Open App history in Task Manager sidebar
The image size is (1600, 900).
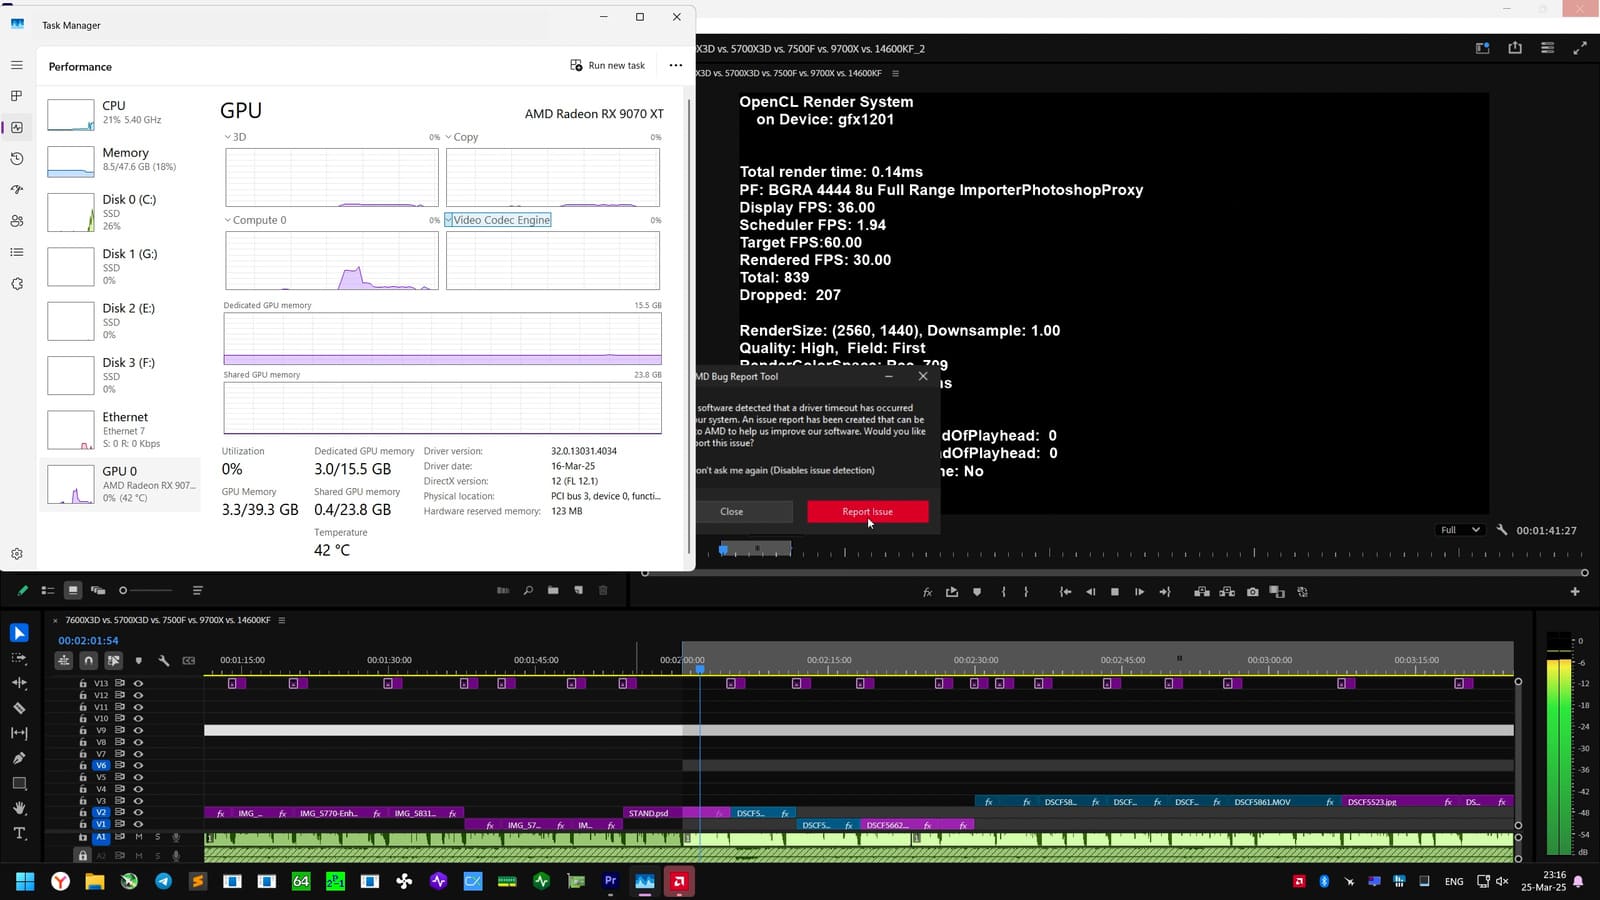pyautogui.click(x=16, y=159)
